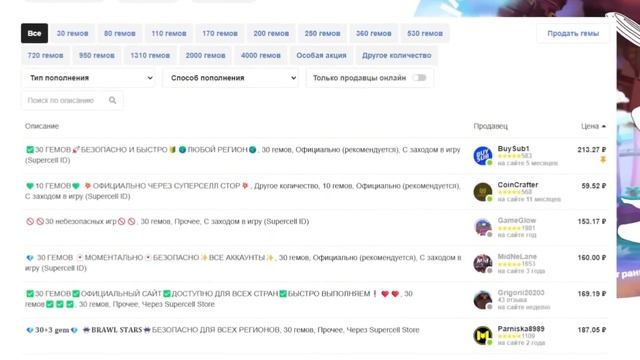Open Parniska8989 seller profile link
Screen dimensions: 640x360
coord(520,329)
